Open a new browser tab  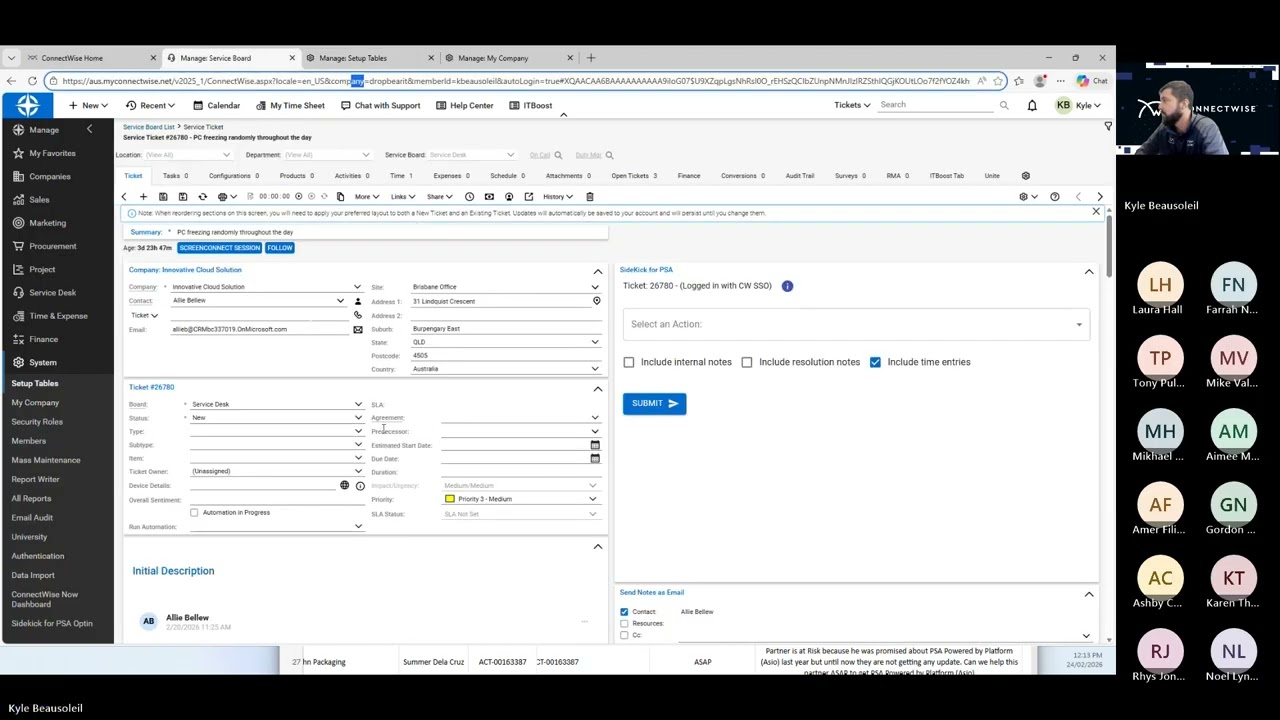[591, 58]
